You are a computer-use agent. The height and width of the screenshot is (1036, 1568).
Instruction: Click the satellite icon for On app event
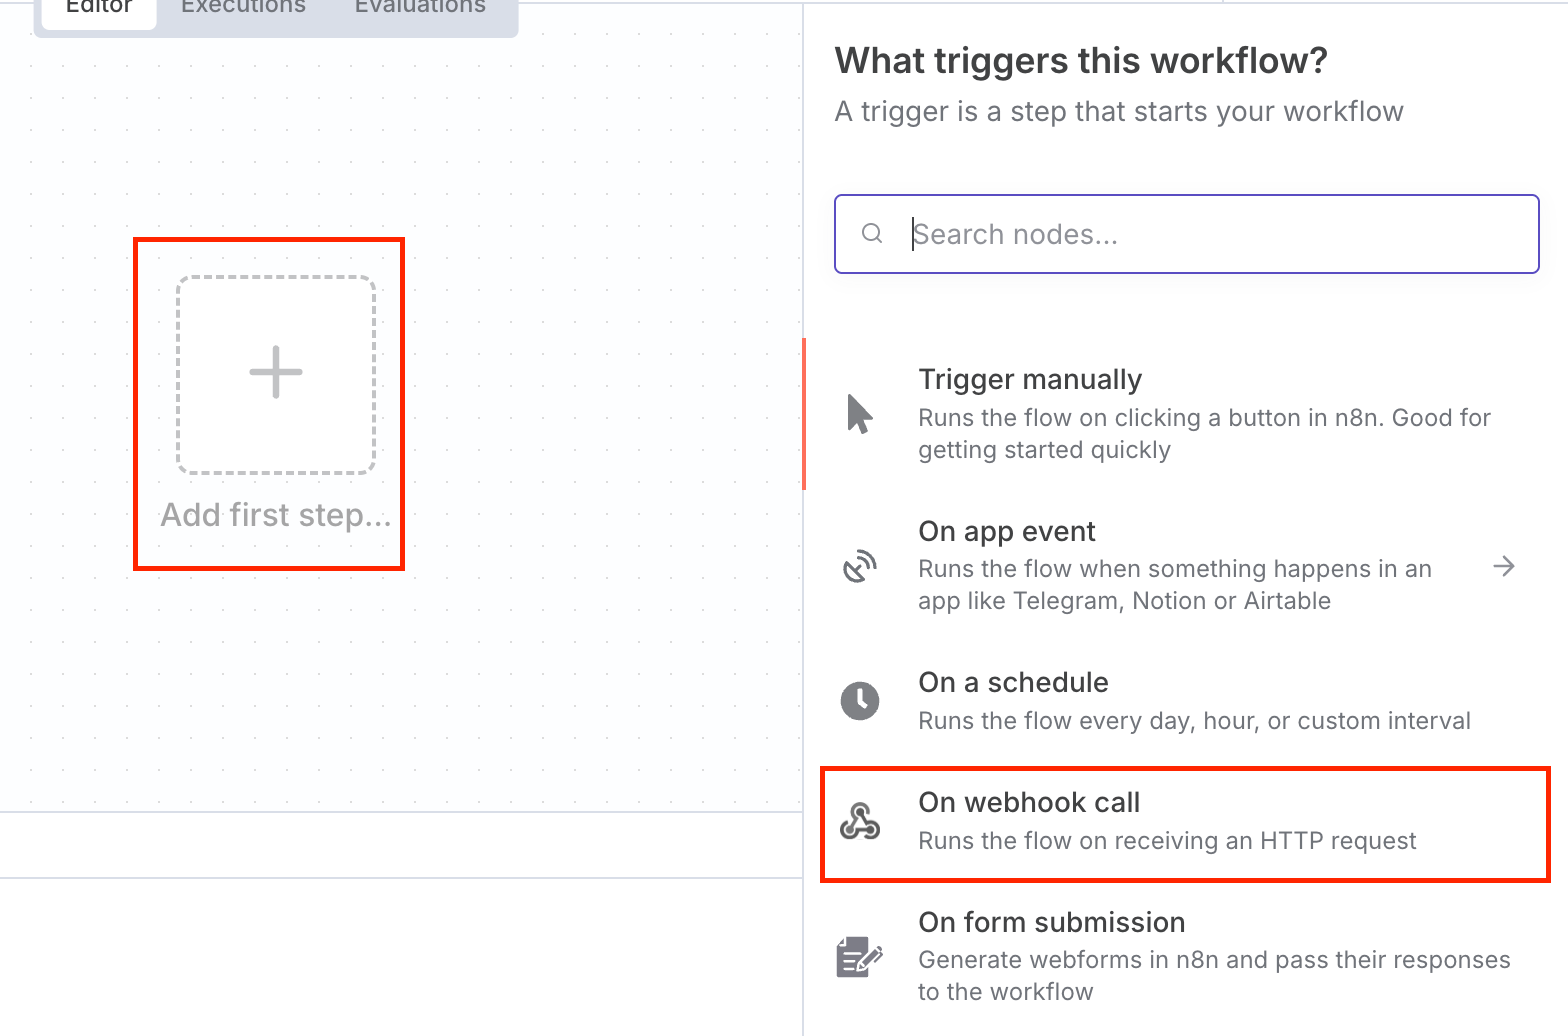(x=859, y=566)
